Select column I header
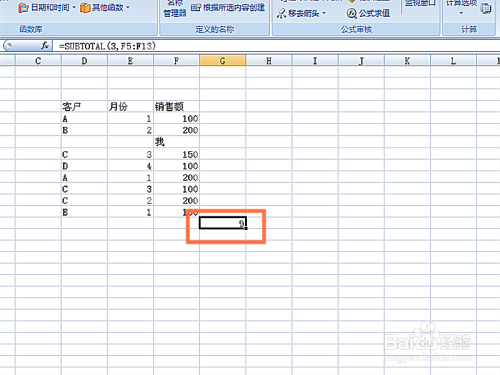The image size is (500, 375). [315, 61]
